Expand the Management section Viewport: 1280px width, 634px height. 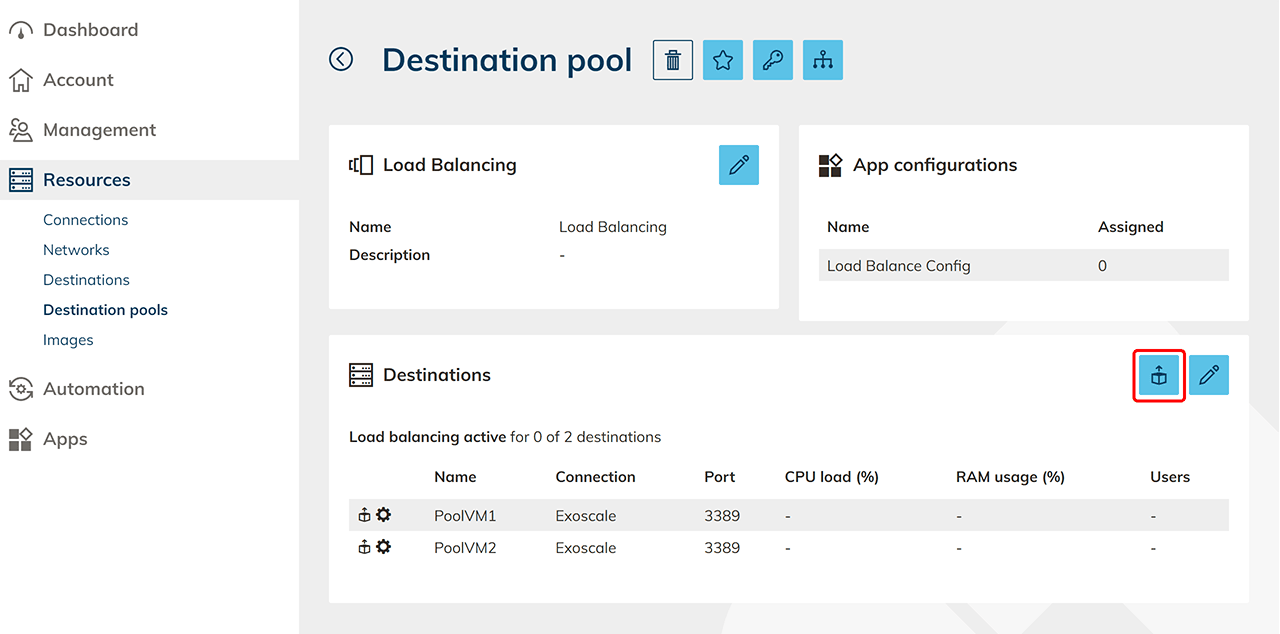(99, 130)
